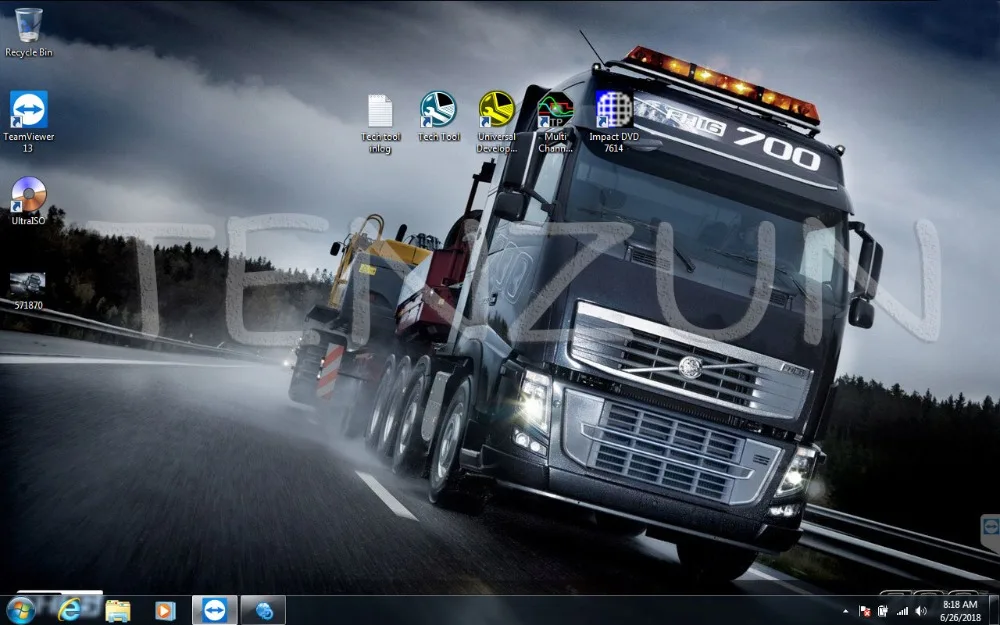Select the Tech Tool desktop shortcut
Screen dimensions: 1000x625
tap(439, 116)
